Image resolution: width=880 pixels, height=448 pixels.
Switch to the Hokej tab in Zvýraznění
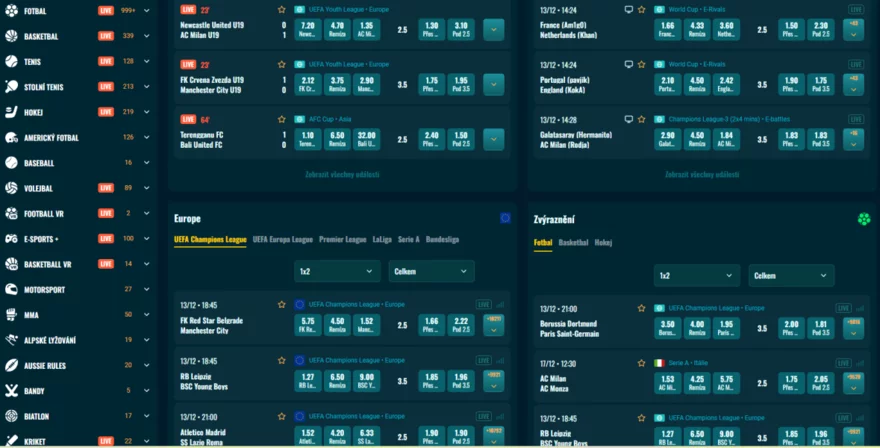pos(603,243)
